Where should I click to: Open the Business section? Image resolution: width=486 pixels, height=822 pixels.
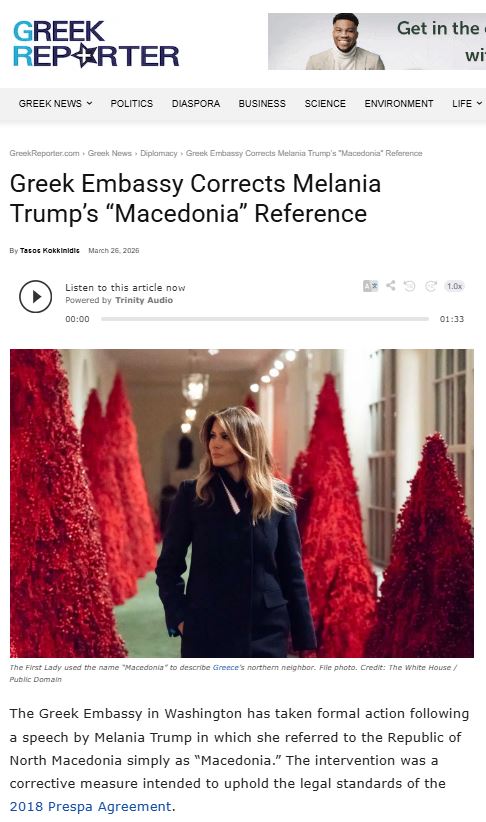262,104
